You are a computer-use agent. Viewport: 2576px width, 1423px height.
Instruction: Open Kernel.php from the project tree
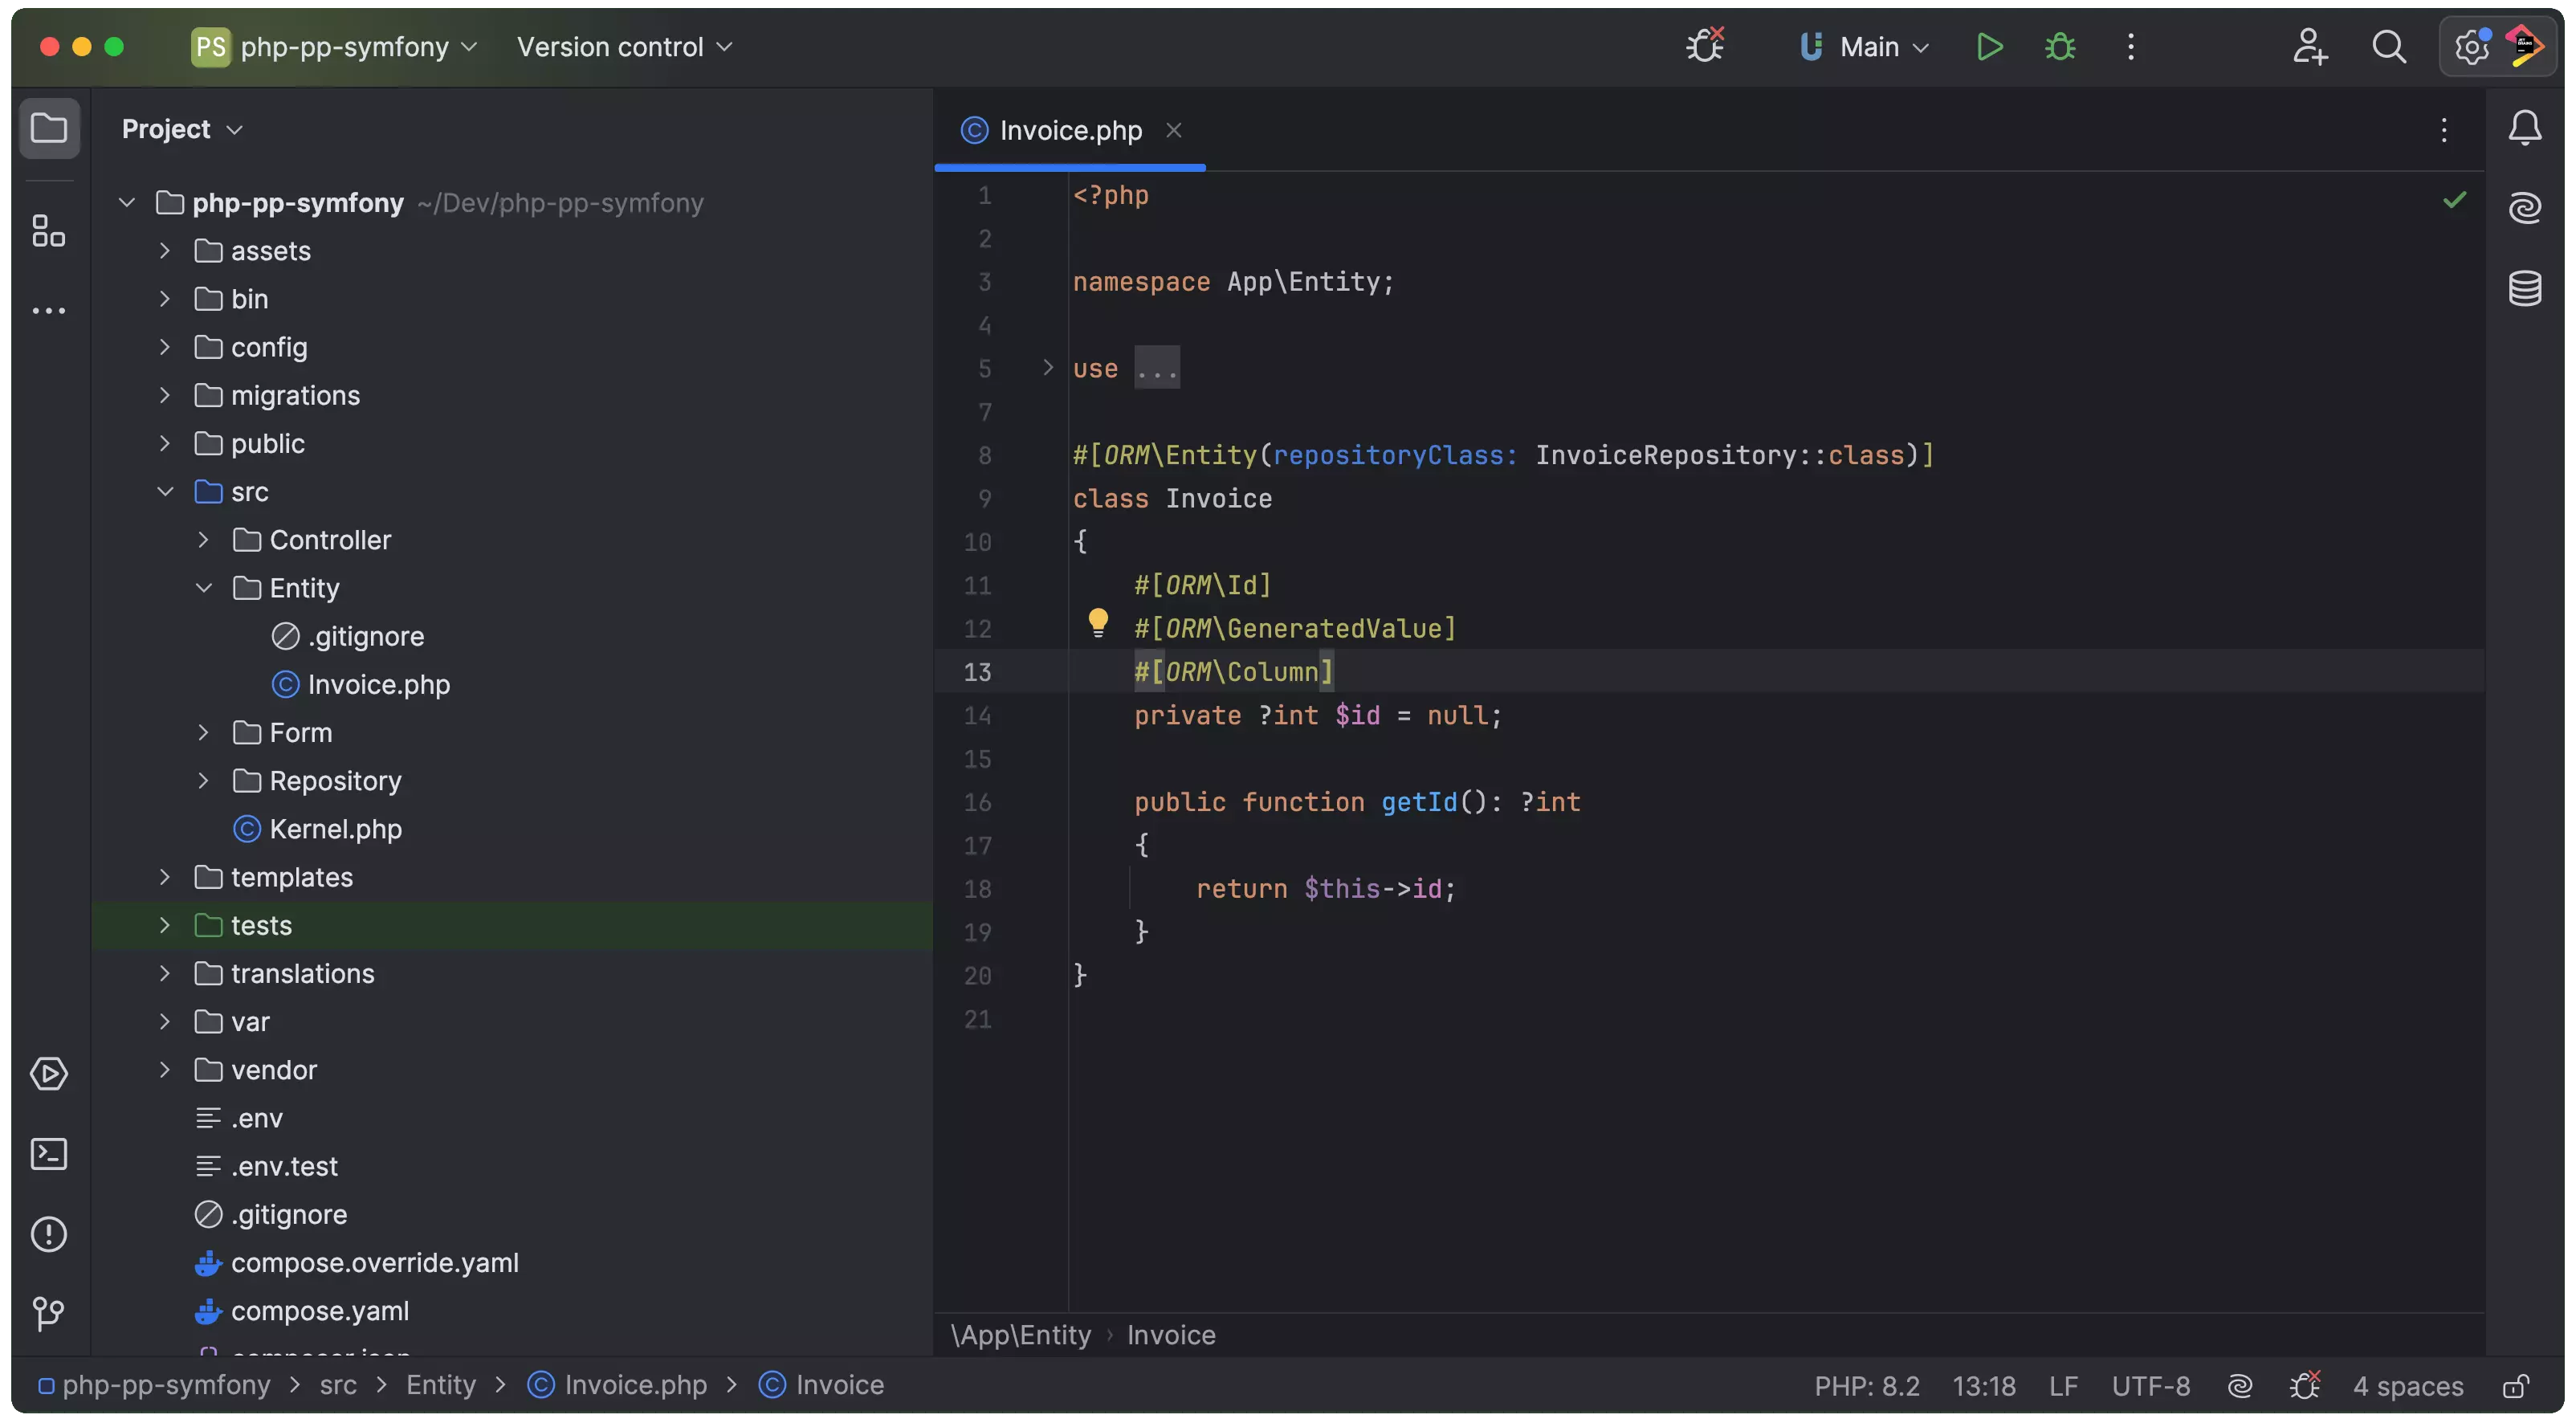[x=335, y=829]
